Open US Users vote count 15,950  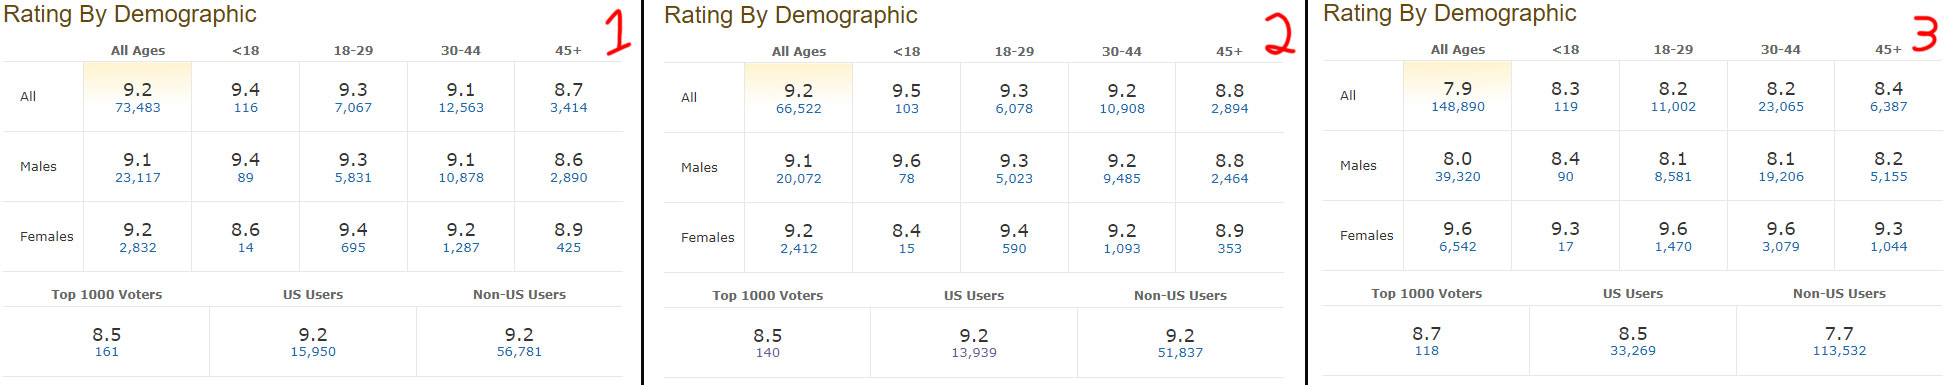click(x=313, y=352)
